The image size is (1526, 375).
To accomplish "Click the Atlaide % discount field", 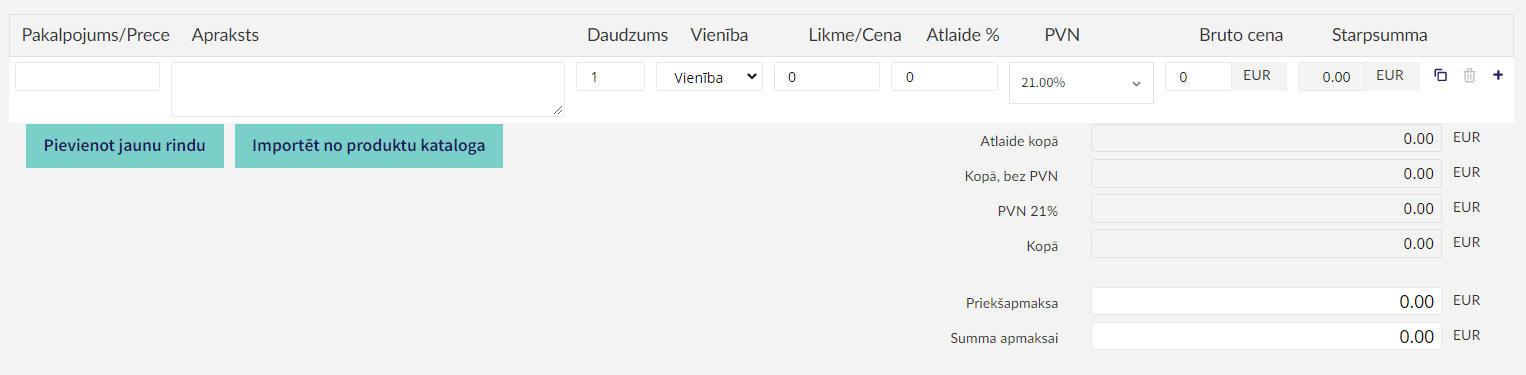I will click(944, 77).
